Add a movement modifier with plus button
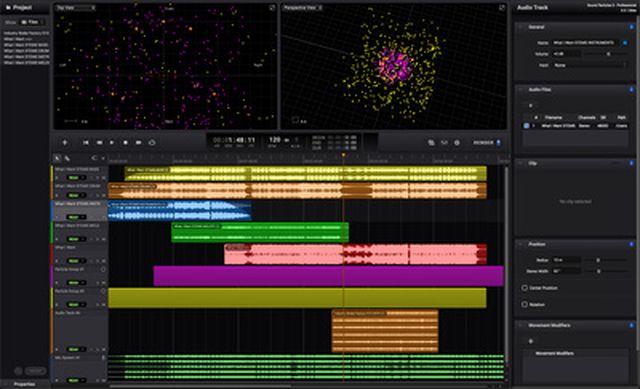This screenshot has height=389, width=640. point(531,341)
